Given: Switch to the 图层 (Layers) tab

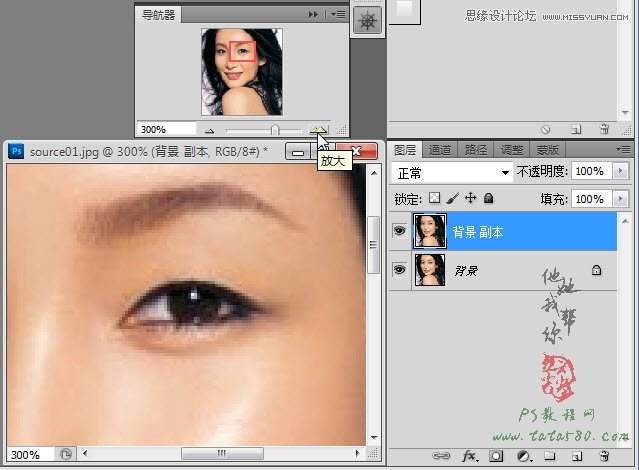Looking at the screenshot, I should point(405,150).
